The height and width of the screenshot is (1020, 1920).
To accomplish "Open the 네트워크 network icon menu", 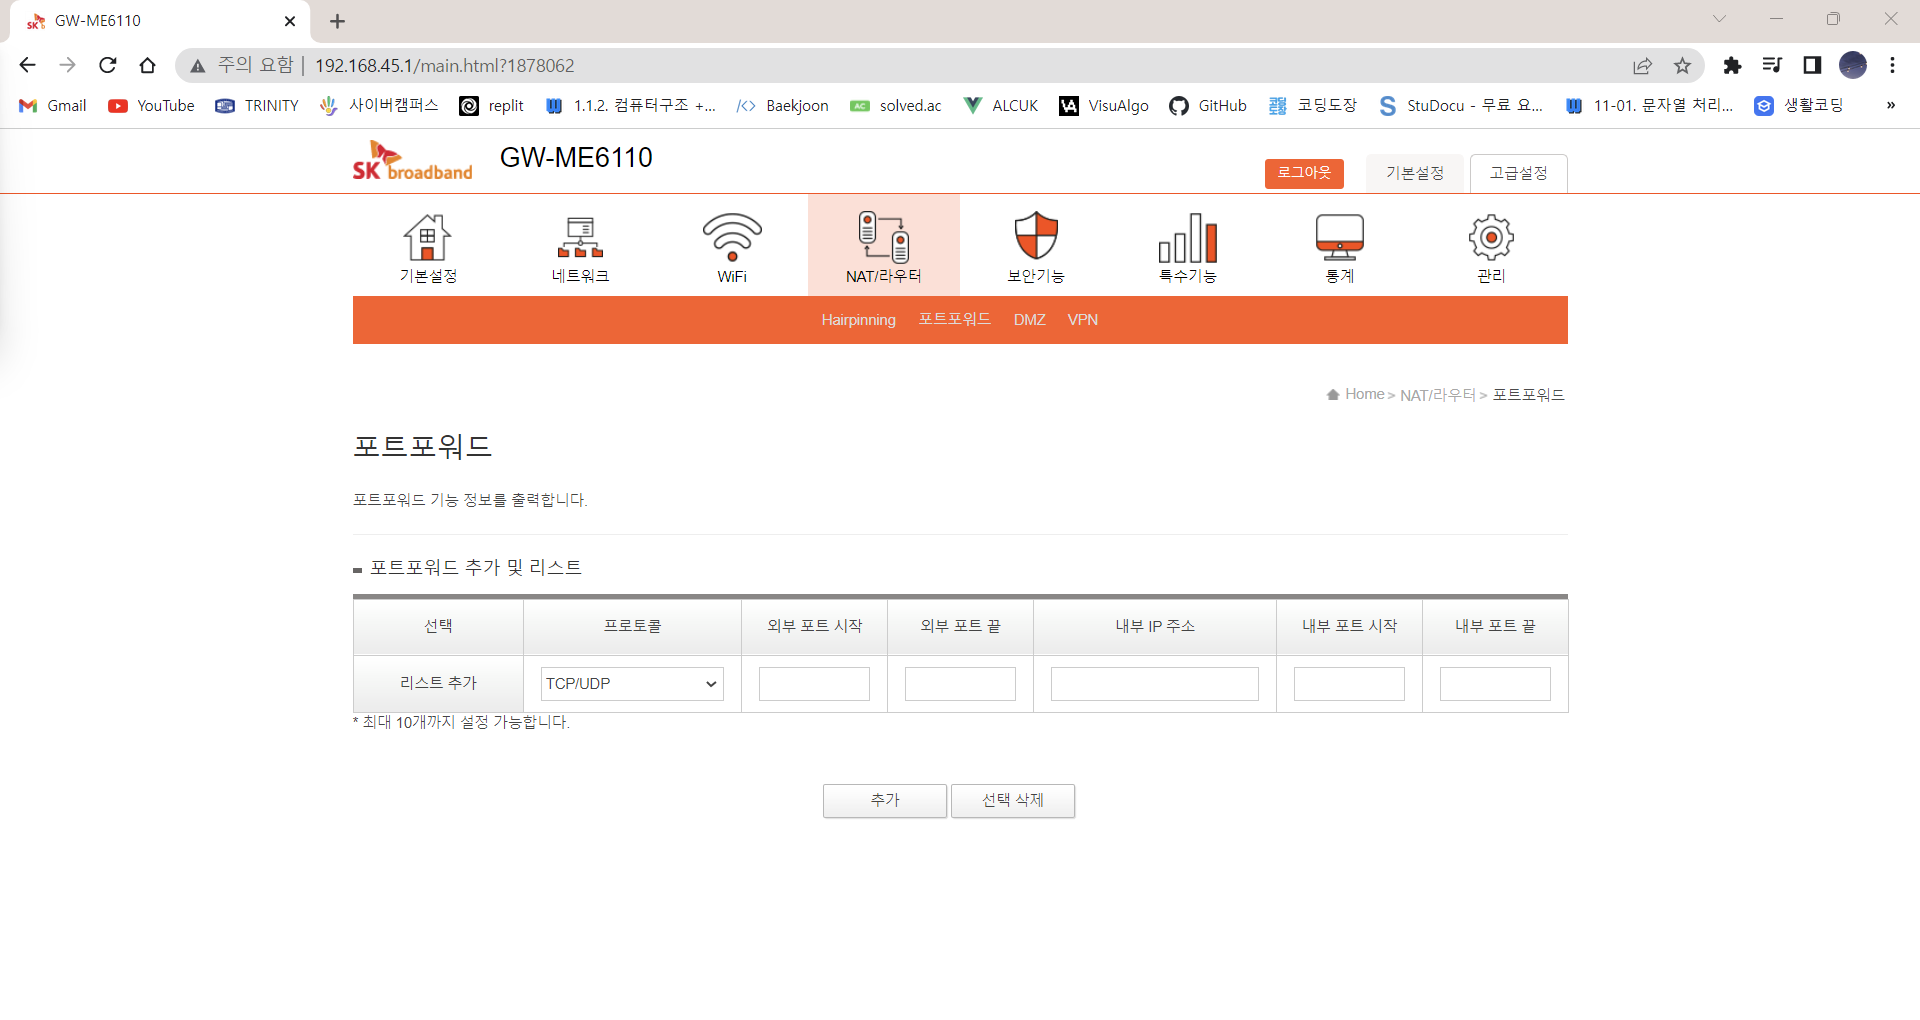I will (x=580, y=248).
